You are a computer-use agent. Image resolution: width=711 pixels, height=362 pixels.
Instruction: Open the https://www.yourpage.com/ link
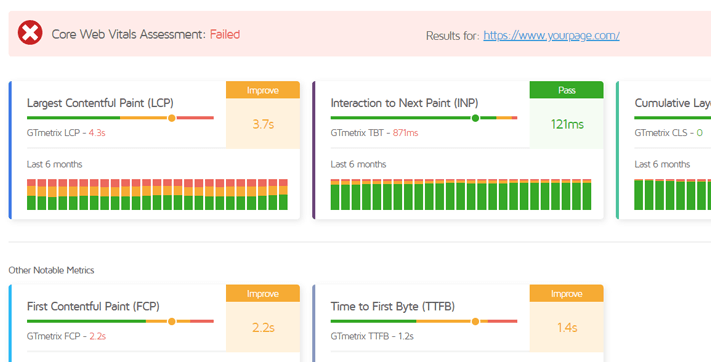tap(551, 35)
